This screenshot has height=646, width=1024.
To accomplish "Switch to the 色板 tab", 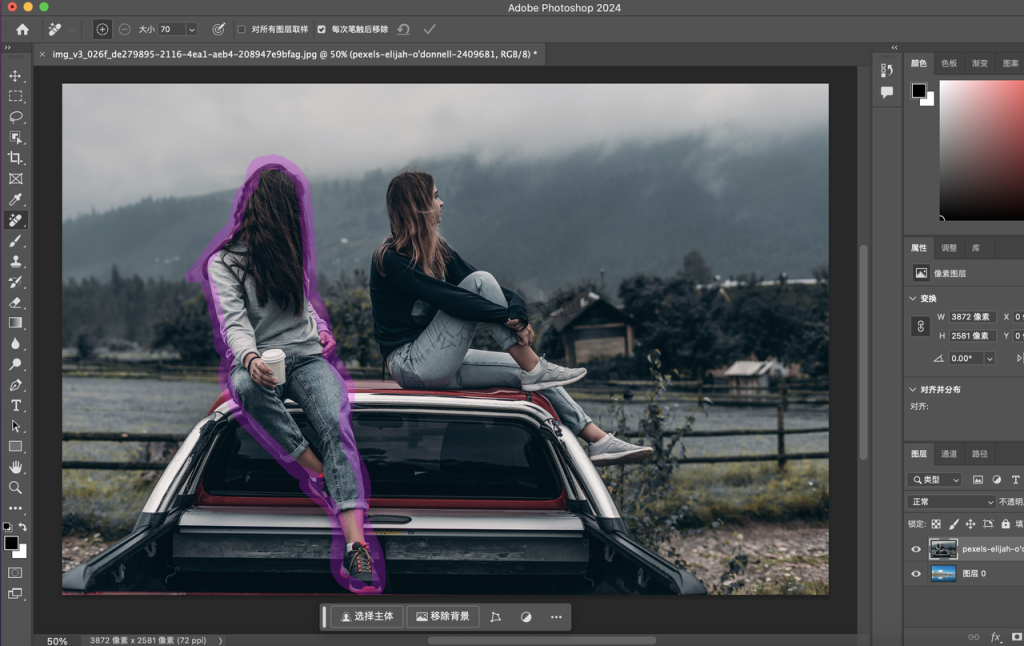I will (949, 63).
